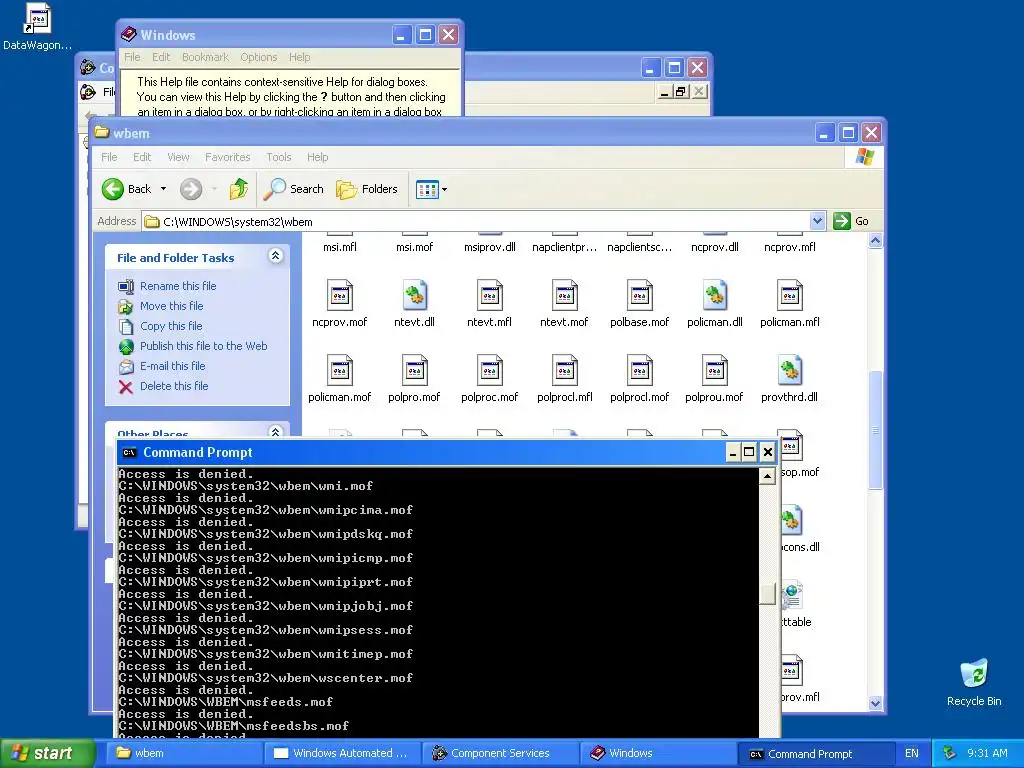Click Move this file link
Viewport: 1024px width, 768px height.
click(x=171, y=306)
